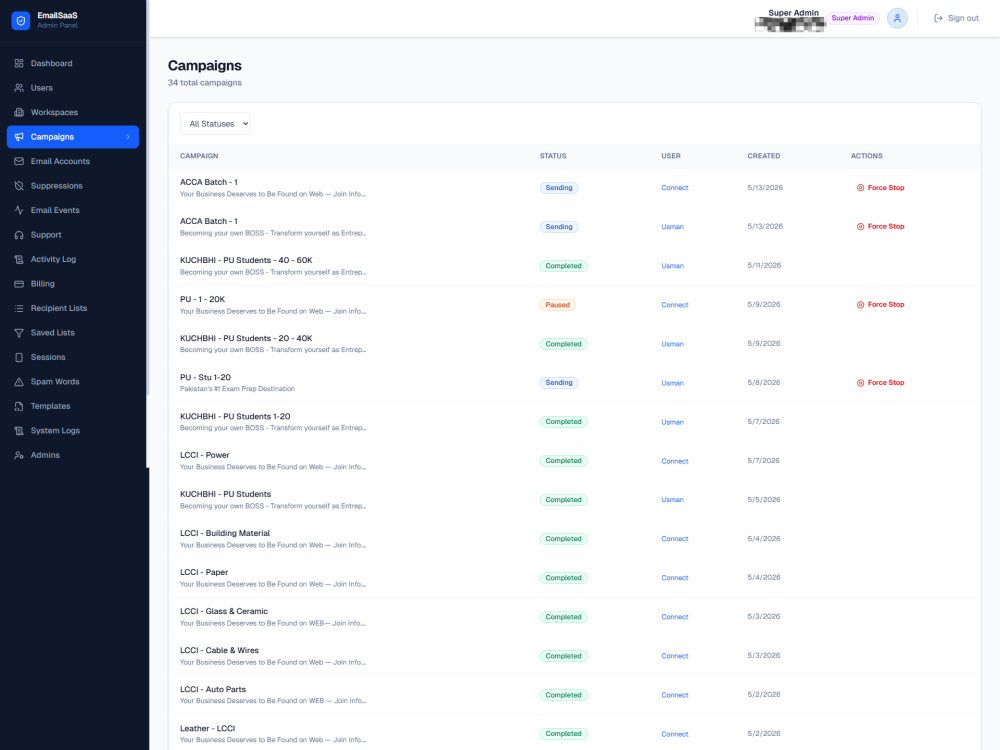Screen dimensions: 1000x750
Task: Go to Users page in sidebar
Action: click(x=73, y=88)
